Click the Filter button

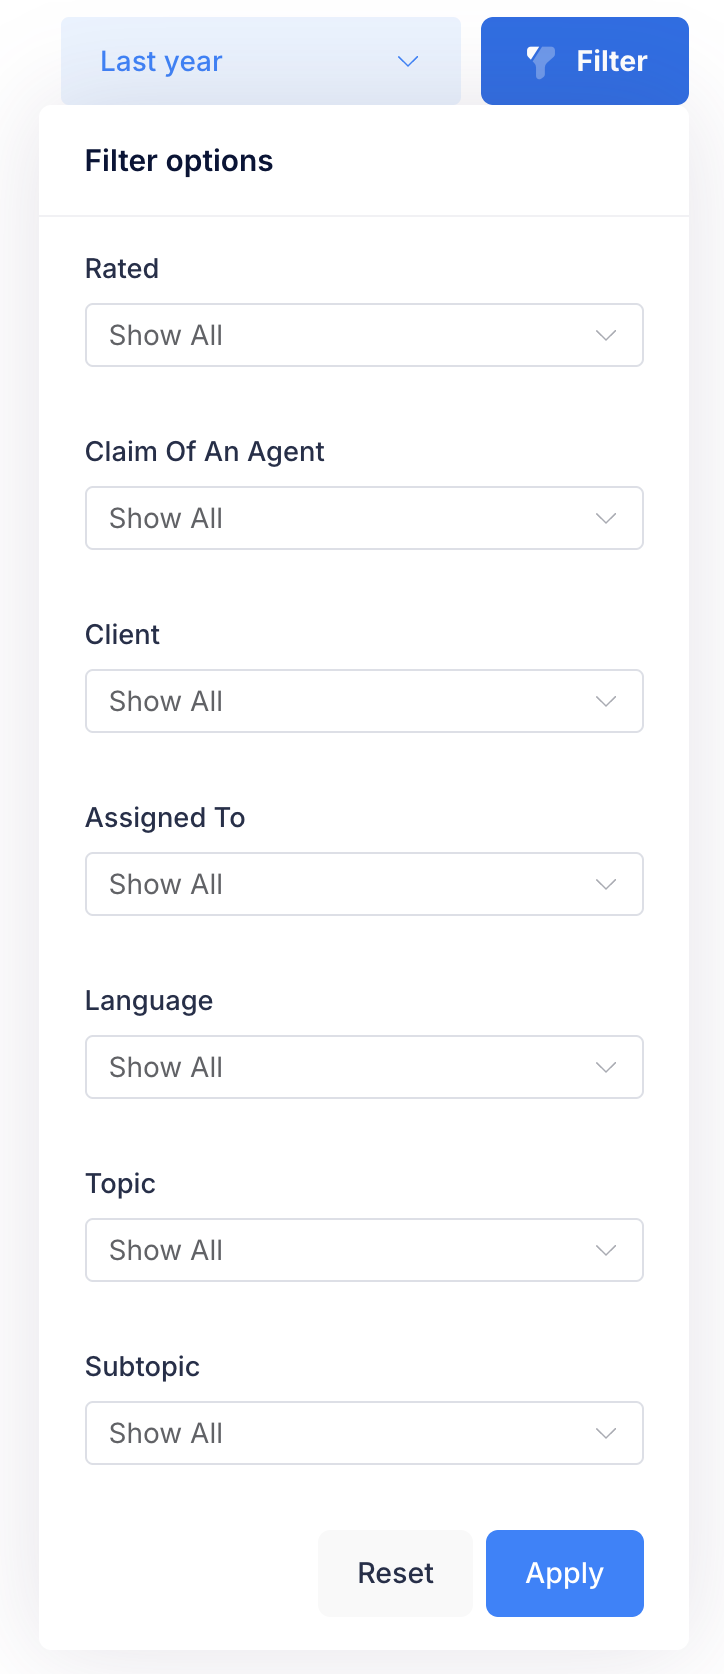pos(584,61)
